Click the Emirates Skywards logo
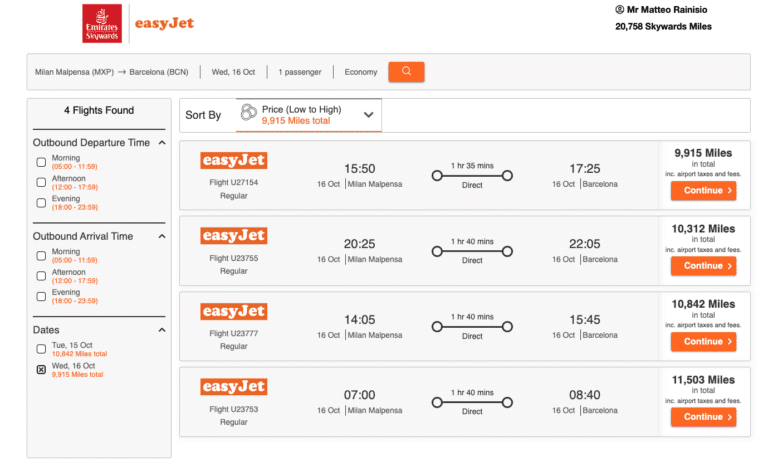 pos(102,23)
